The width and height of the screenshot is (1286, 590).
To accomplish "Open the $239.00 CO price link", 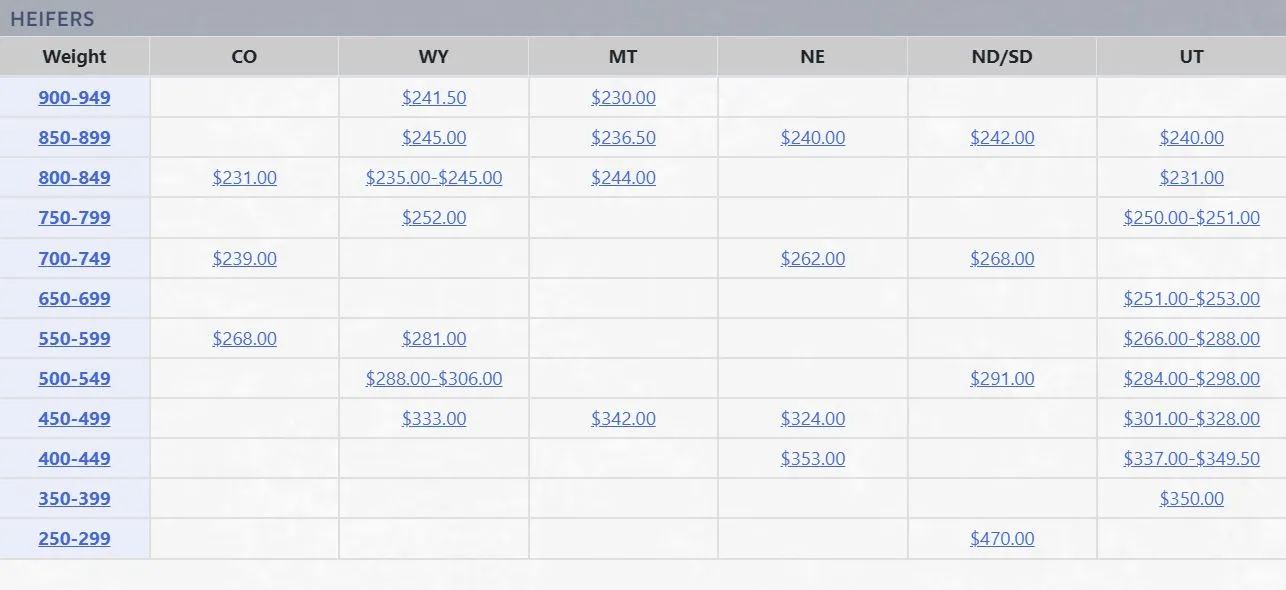I will tap(244, 259).
